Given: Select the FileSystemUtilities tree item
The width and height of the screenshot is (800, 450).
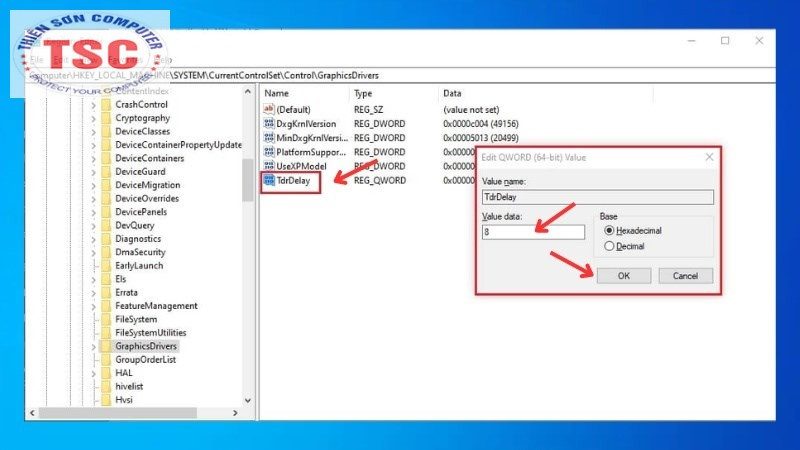Looking at the screenshot, I should (x=151, y=333).
